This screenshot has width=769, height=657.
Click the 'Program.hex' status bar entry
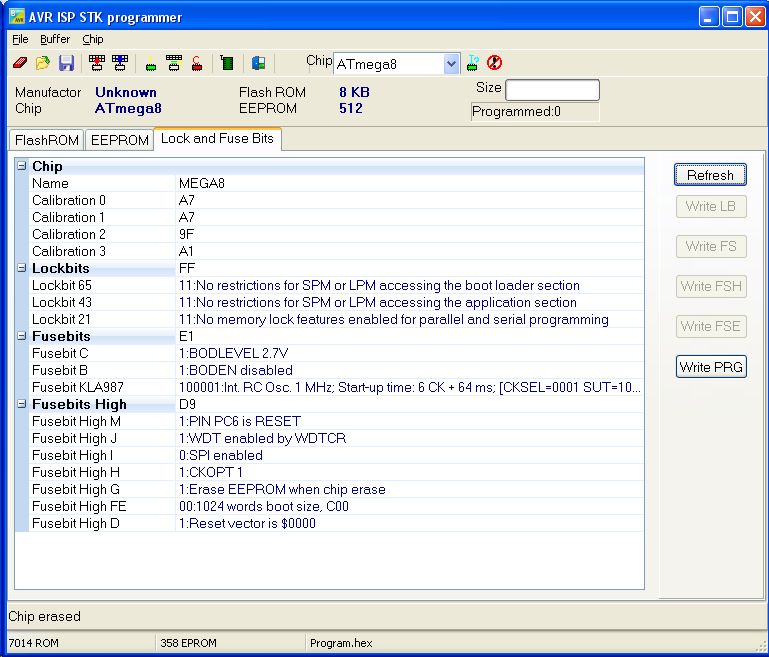[x=341, y=643]
